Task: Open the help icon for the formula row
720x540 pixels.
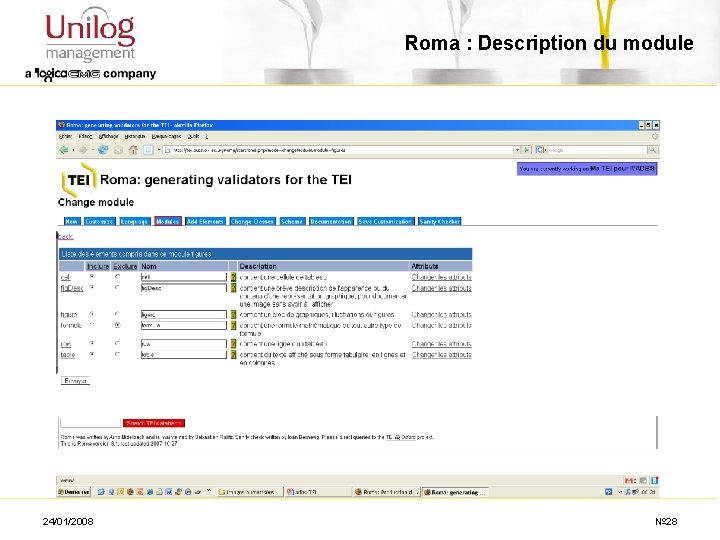Action: tap(233, 326)
